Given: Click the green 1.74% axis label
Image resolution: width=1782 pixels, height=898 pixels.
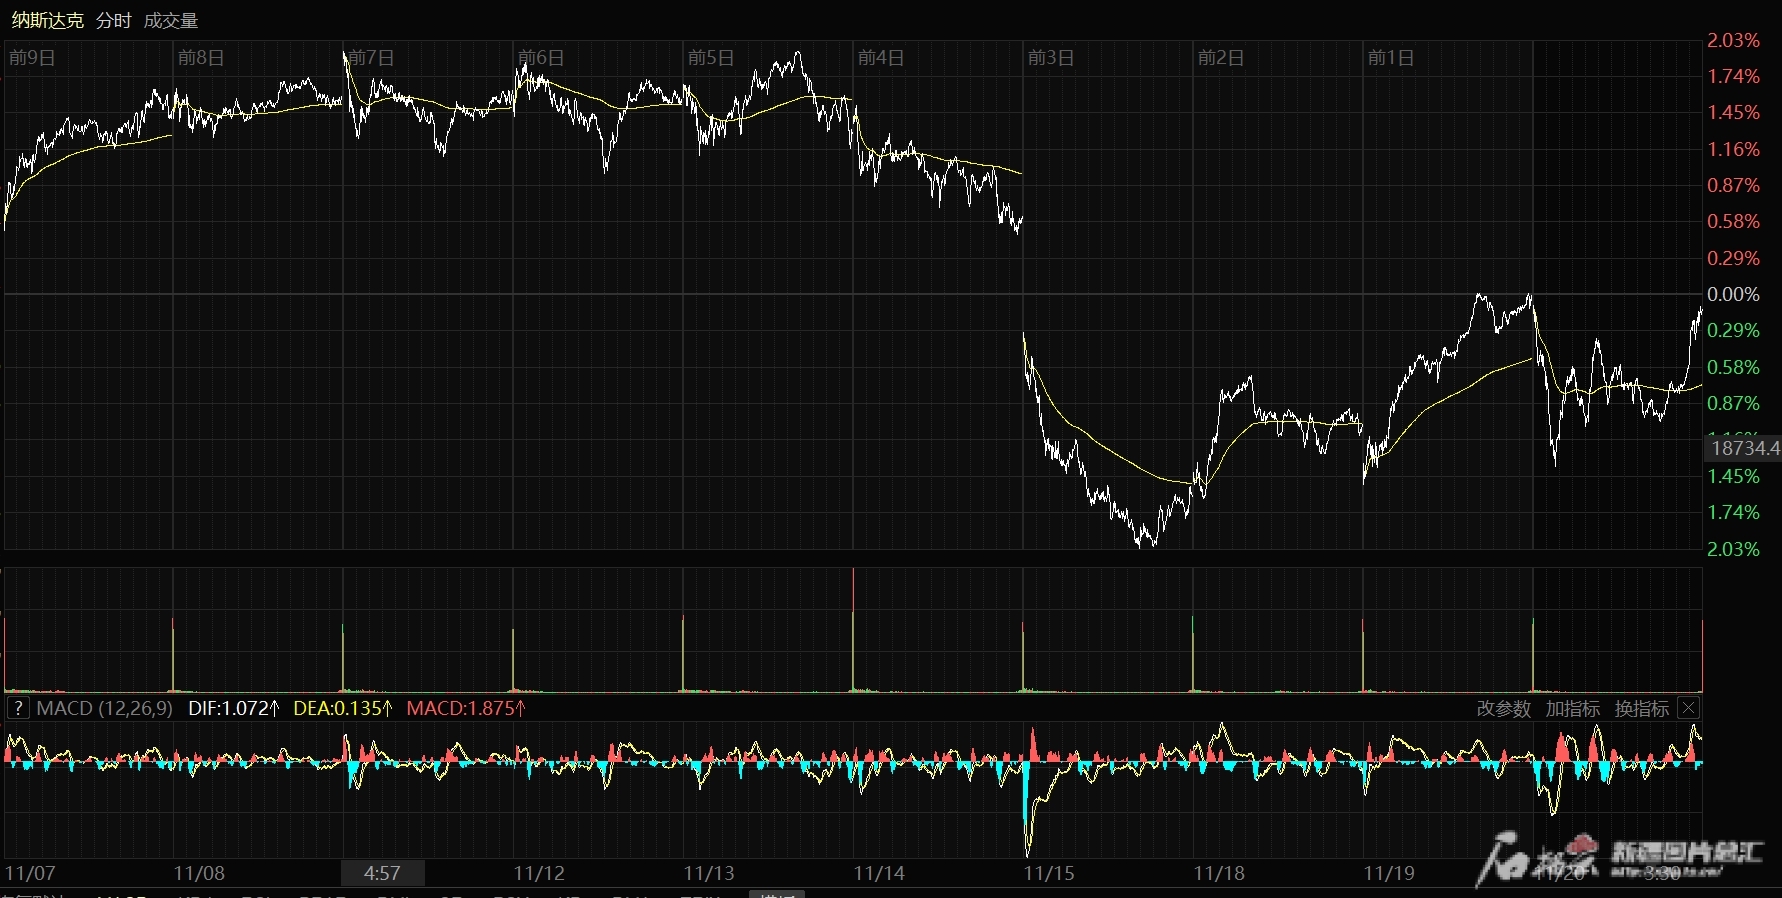Looking at the screenshot, I should click(1733, 512).
